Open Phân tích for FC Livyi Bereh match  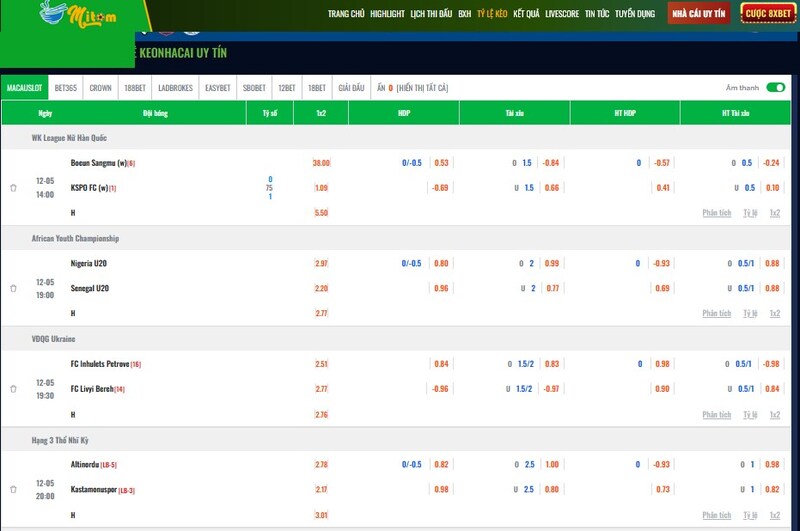pyautogui.click(x=717, y=415)
